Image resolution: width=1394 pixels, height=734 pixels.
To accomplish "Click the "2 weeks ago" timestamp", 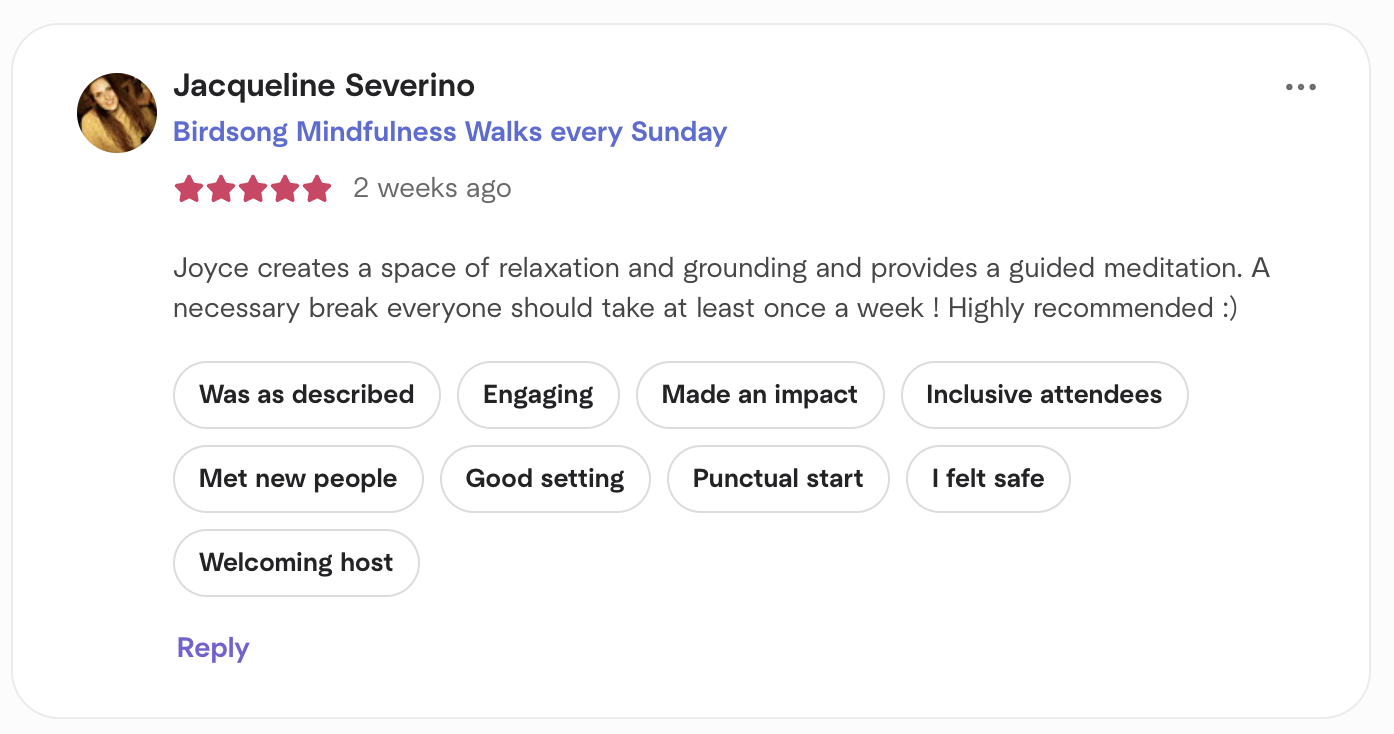I will tap(432, 188).
